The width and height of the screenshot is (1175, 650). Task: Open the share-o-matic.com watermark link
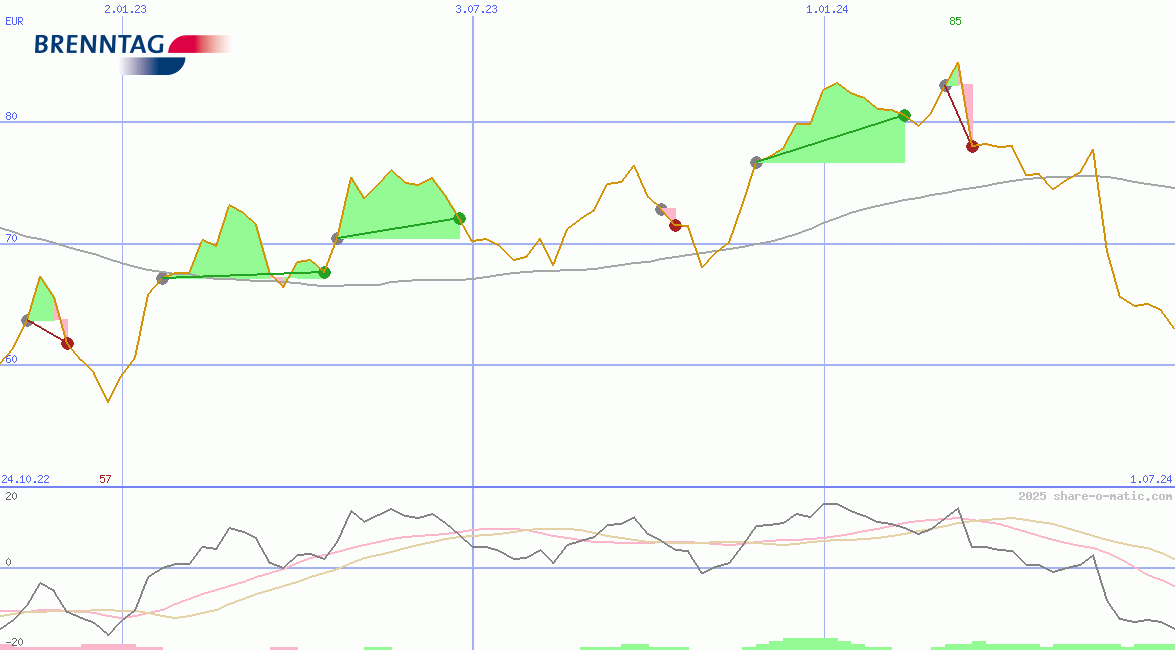pos(1095,496)
